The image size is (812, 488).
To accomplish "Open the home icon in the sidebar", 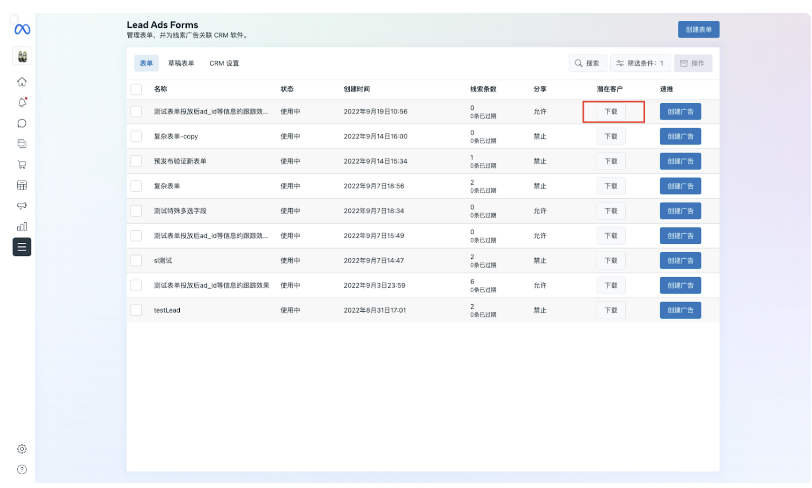I will point(22,81).
